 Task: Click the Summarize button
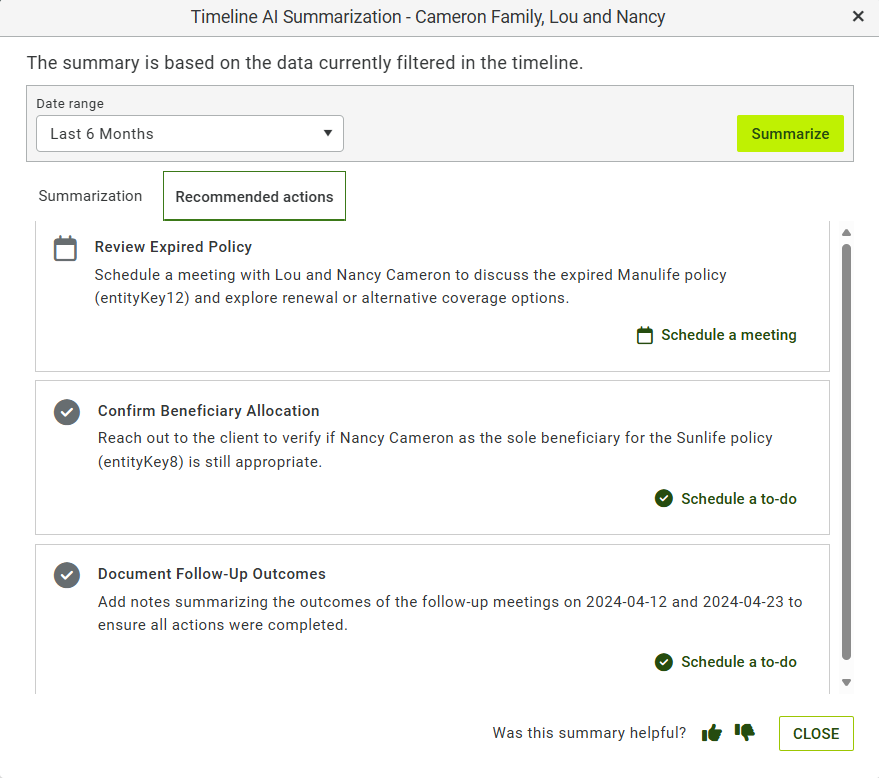pos(790,133)
